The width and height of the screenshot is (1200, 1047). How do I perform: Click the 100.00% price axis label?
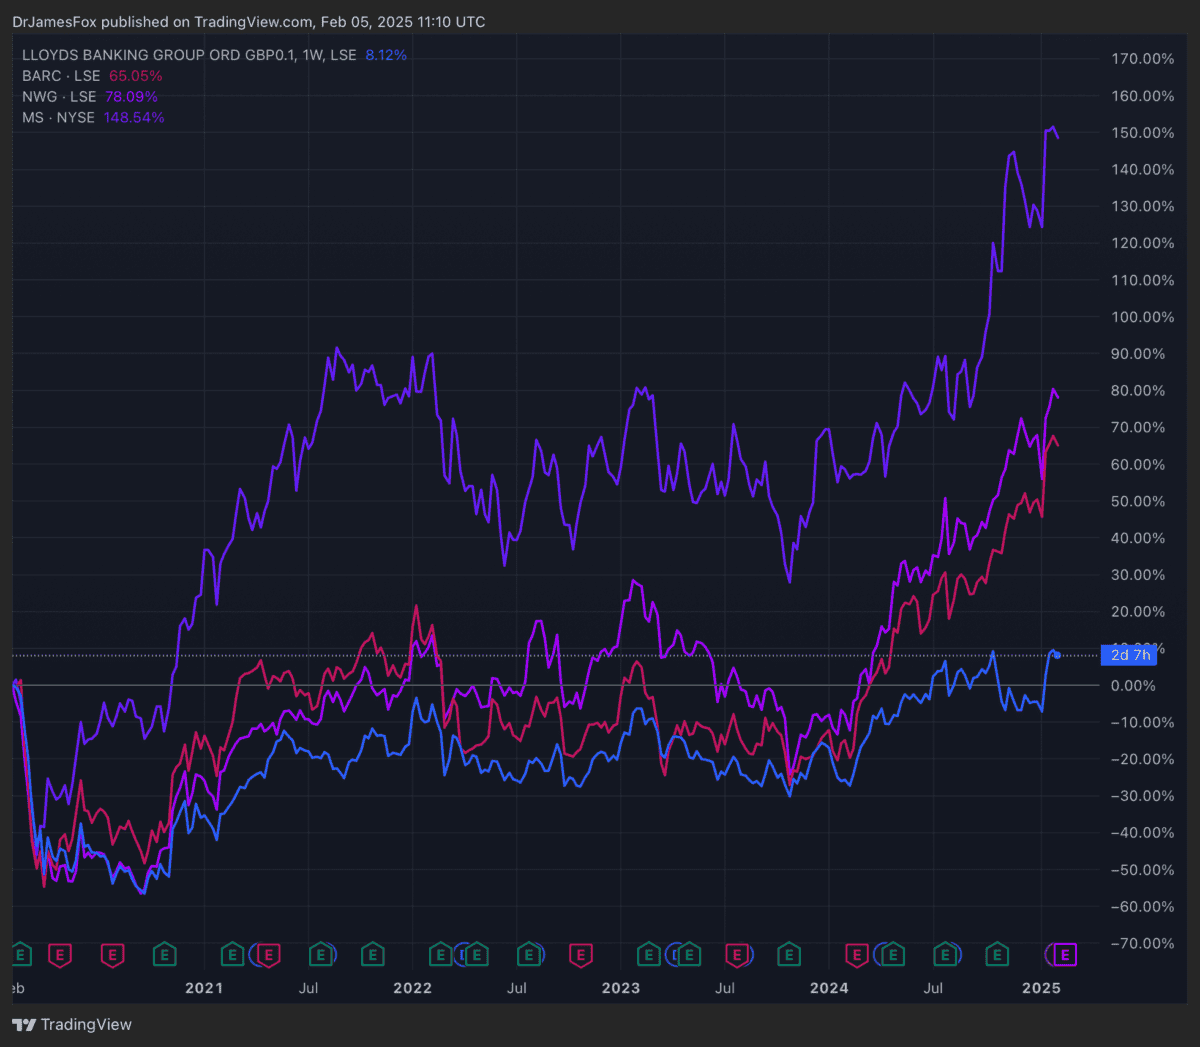[x=1142, y=317]
